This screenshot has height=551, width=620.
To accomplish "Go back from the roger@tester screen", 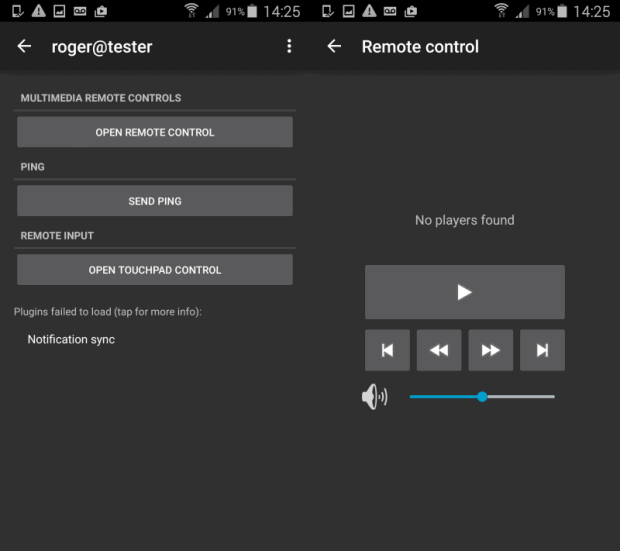I will 25,47.
